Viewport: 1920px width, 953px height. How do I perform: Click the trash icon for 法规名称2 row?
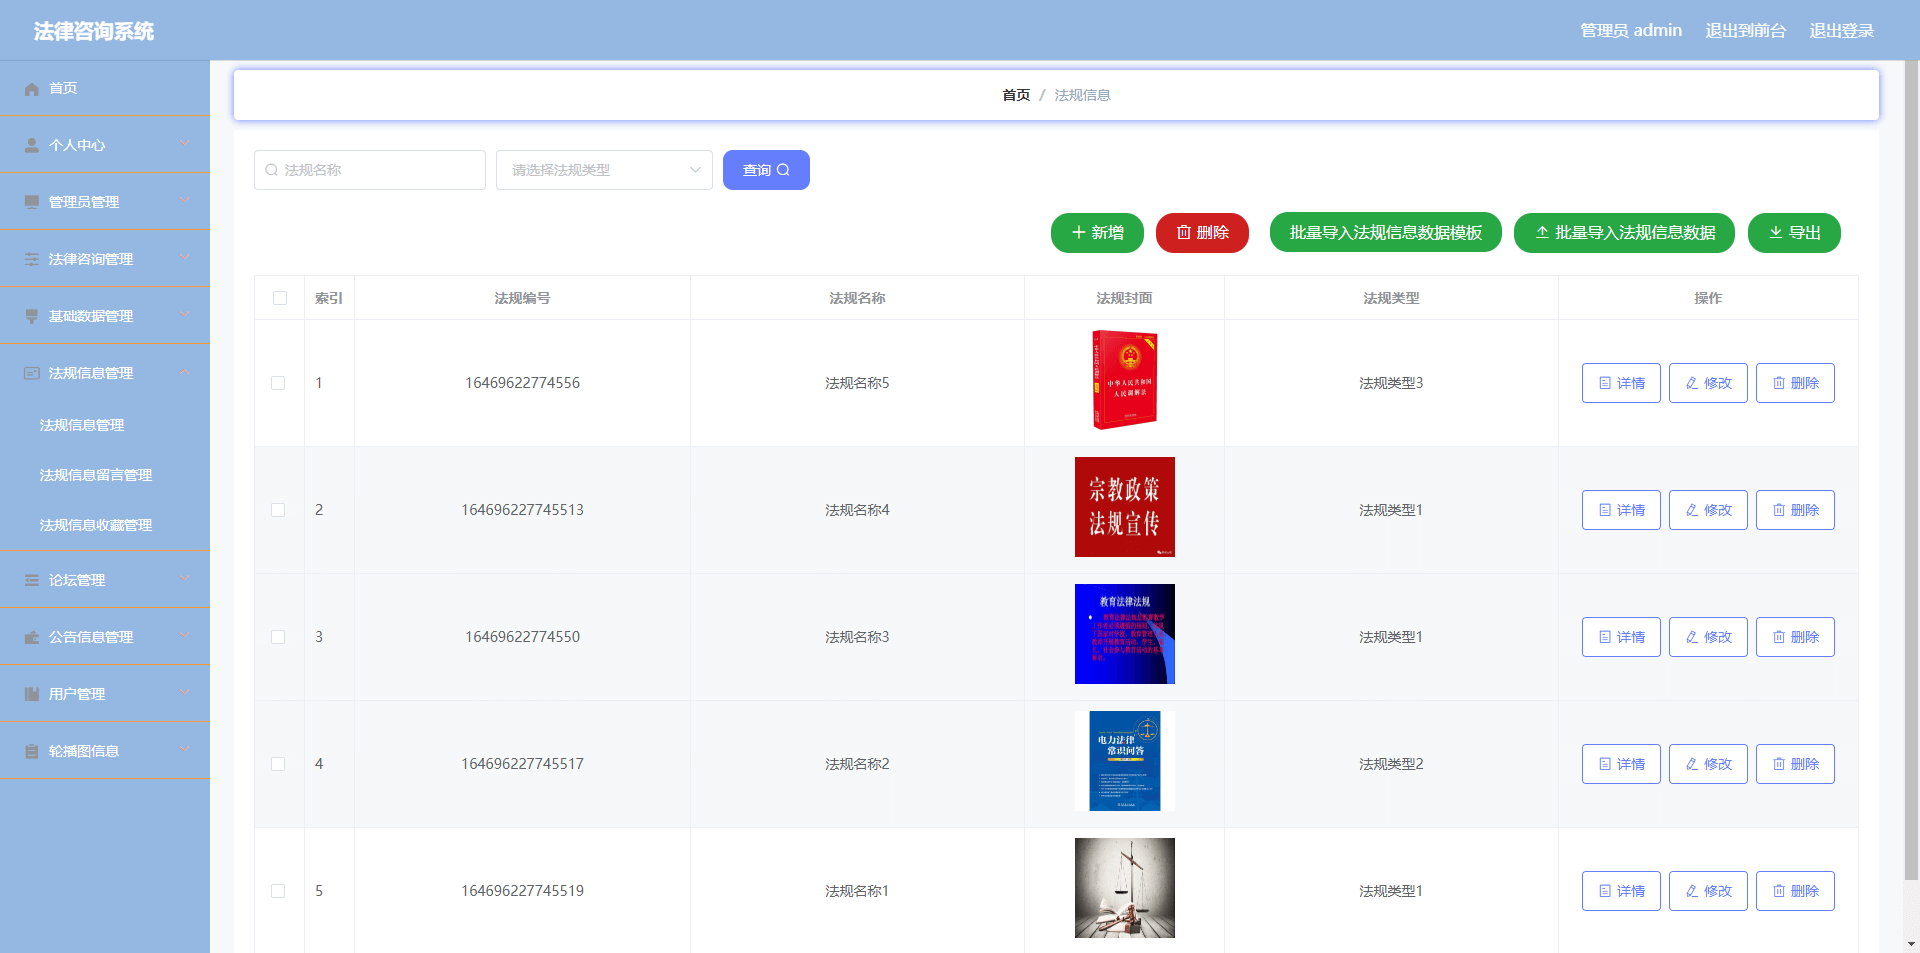(x=1779, y=764)
